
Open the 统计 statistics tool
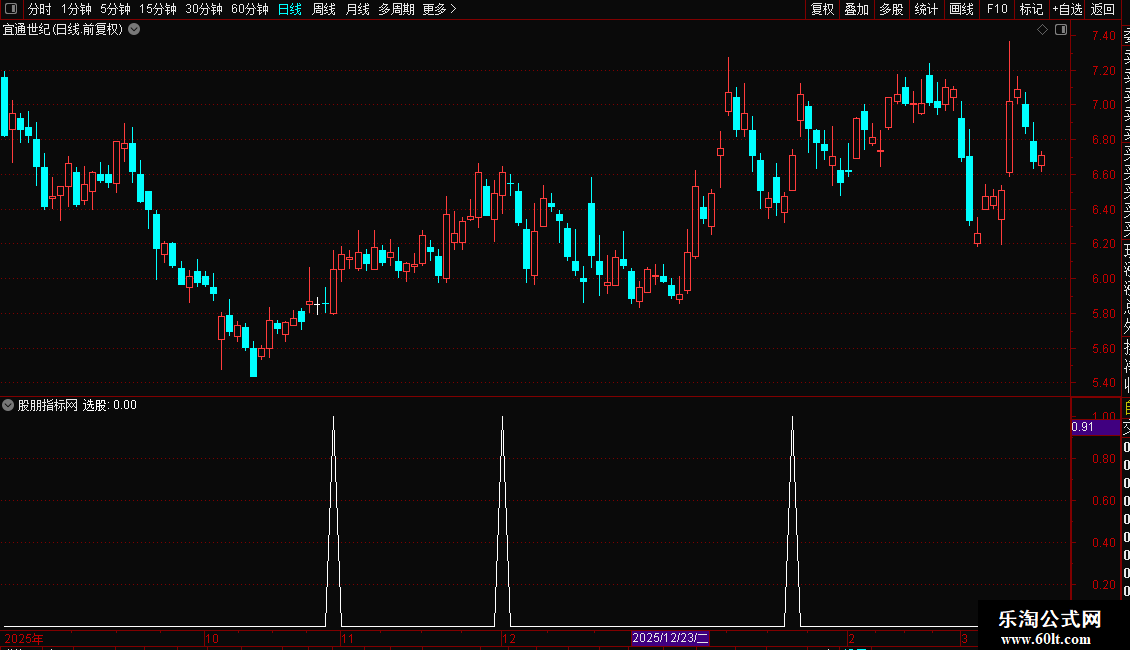coord(926,9)
